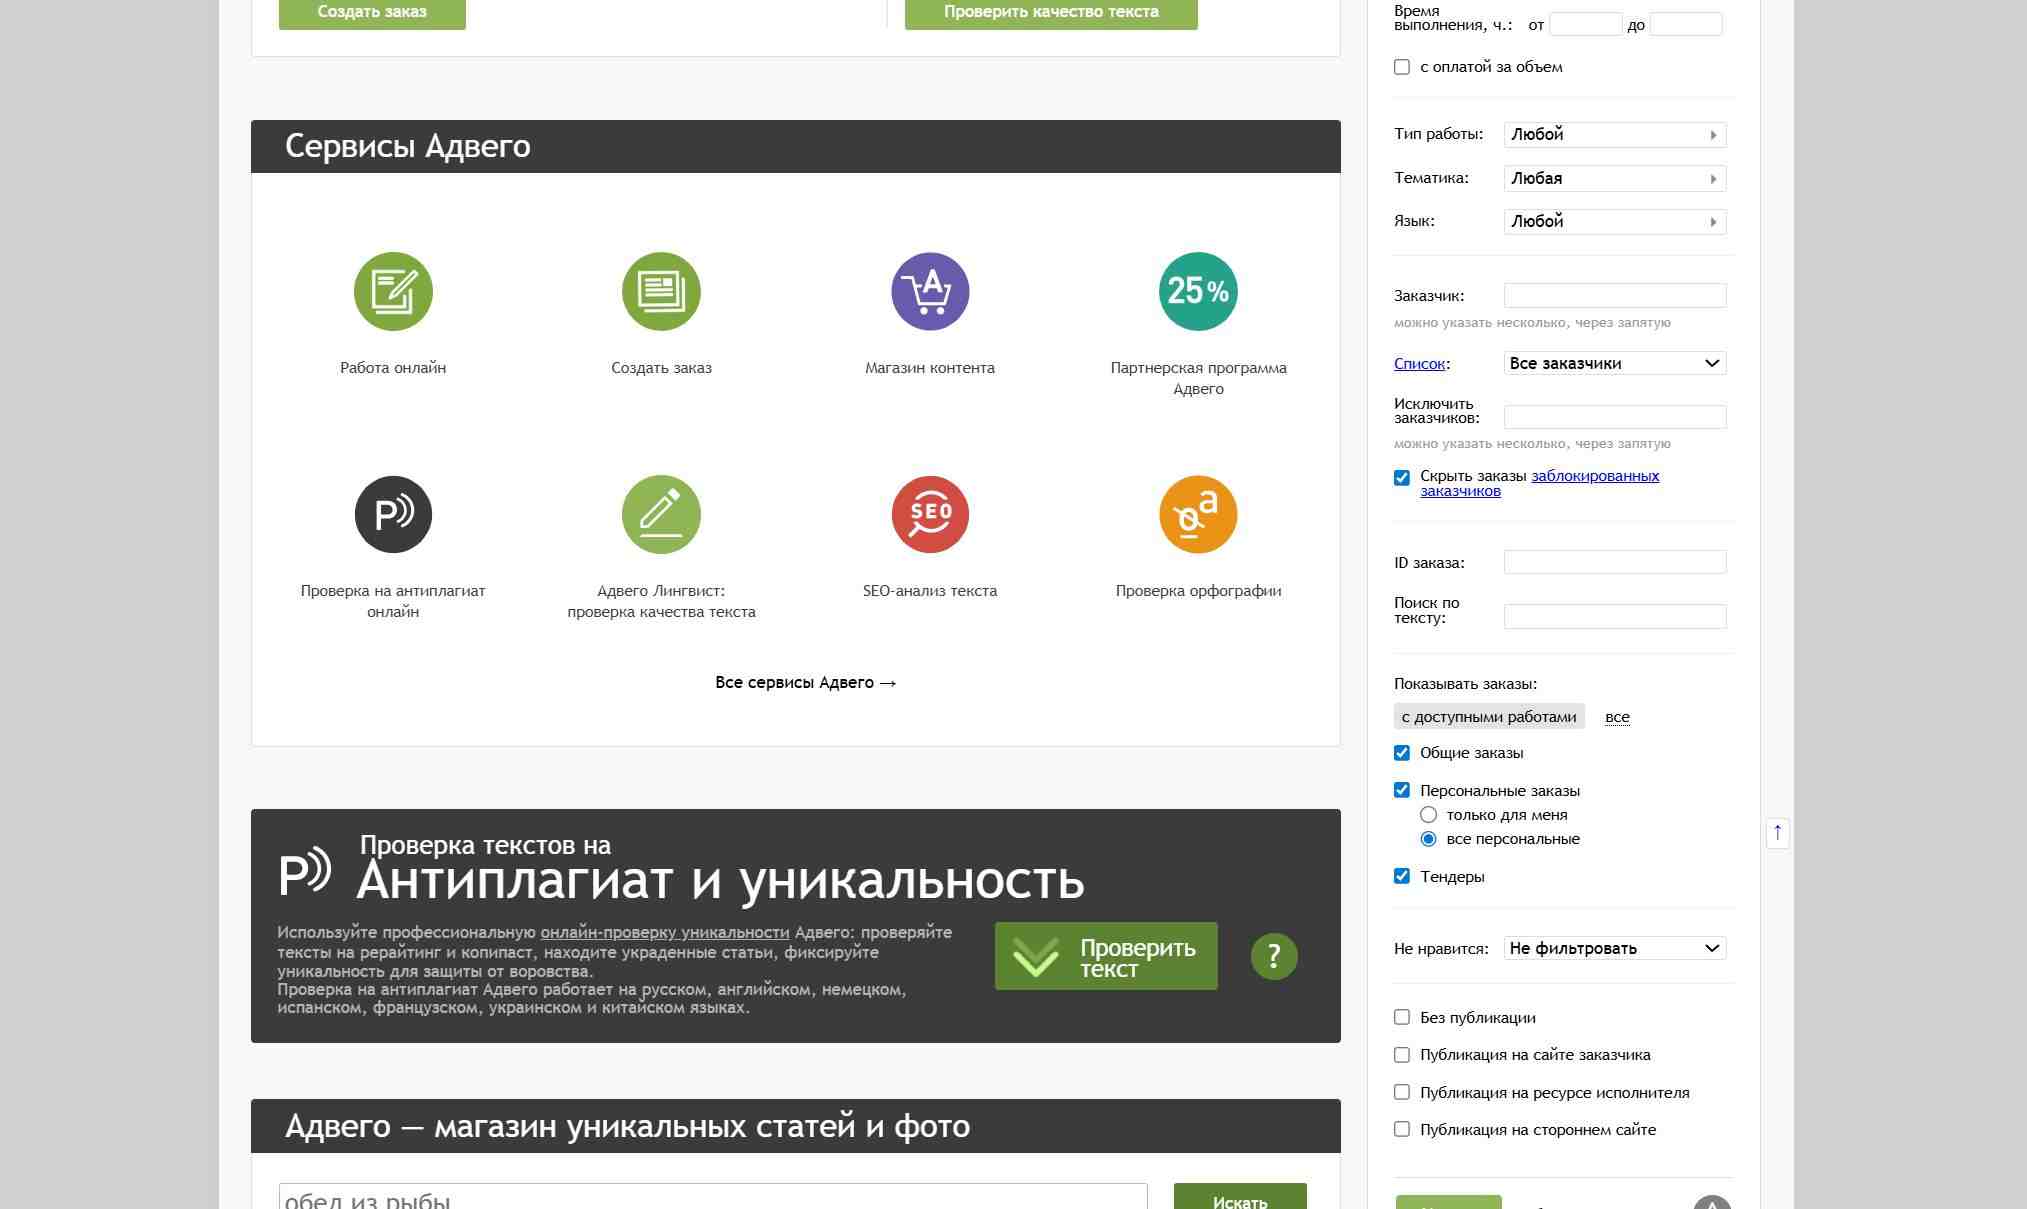The height and width of the screenshot is (1209, 2027).
Task: Open the Тип работы dropdown
Action: pos(1614,135)
